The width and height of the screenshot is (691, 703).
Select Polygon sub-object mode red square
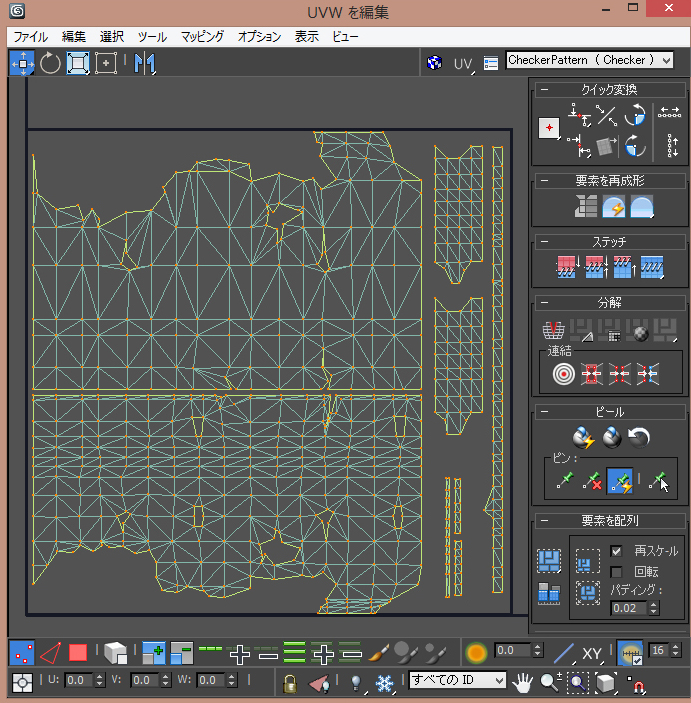tap(78, 654)
